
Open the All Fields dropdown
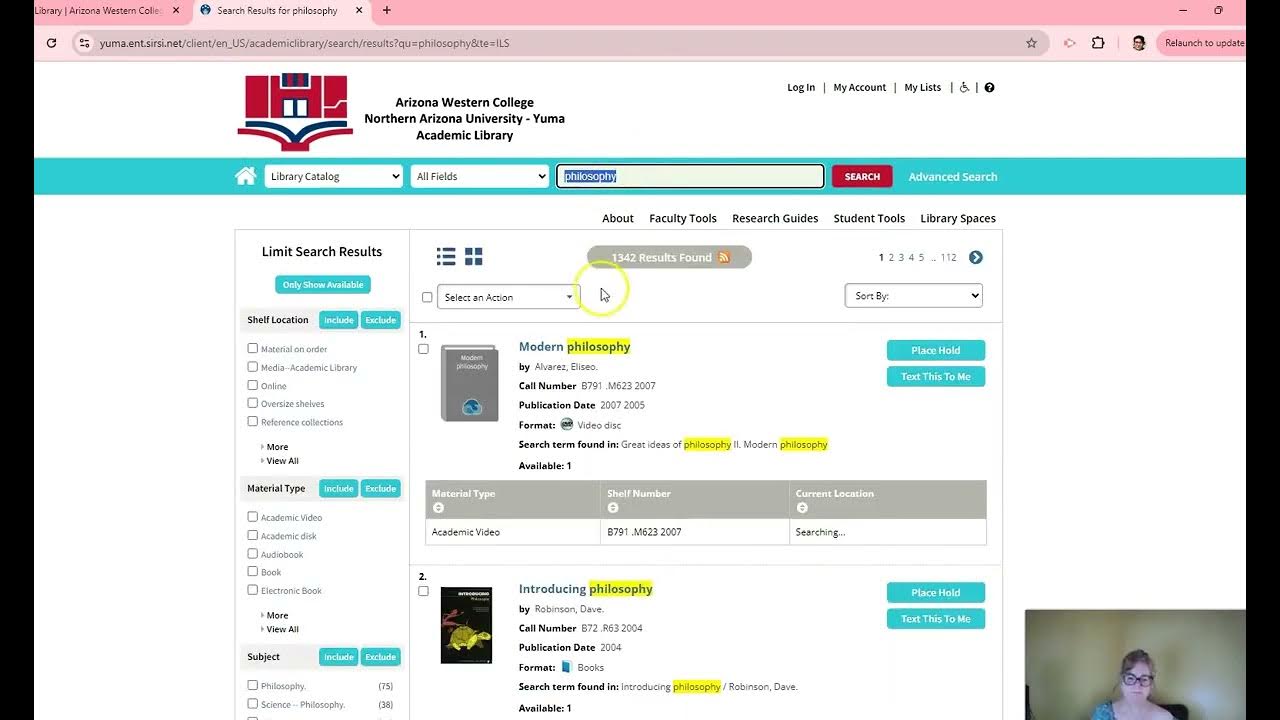(x=480, y=176)
